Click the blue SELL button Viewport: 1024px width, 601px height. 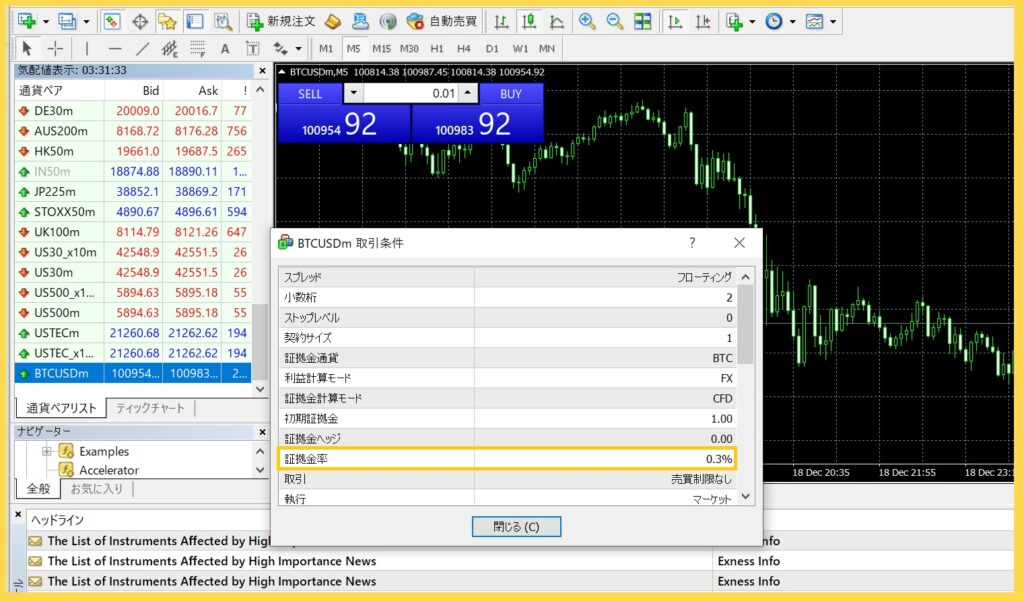tap(310, 93)
